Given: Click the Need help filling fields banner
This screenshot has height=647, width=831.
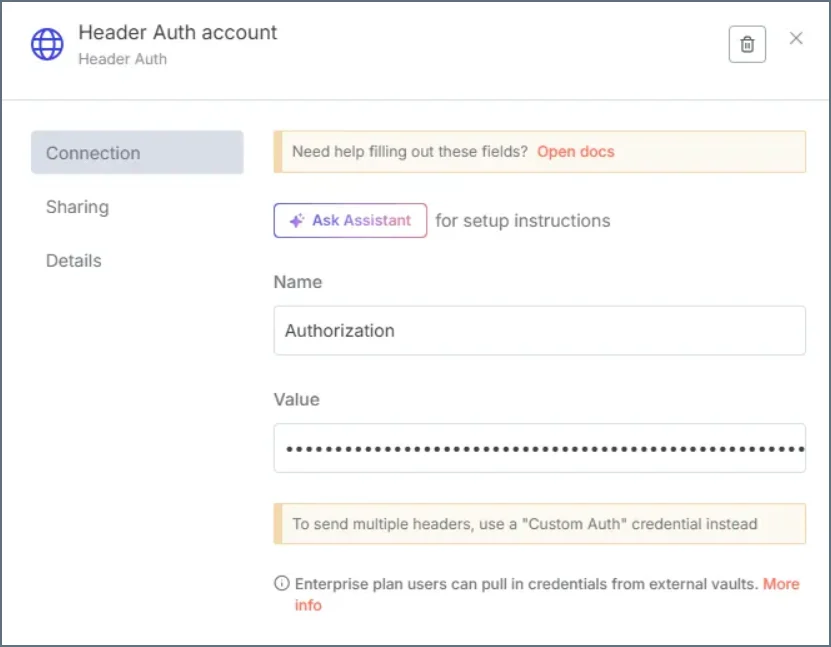Looking at the screenshot, I should (x=540, y=152).
